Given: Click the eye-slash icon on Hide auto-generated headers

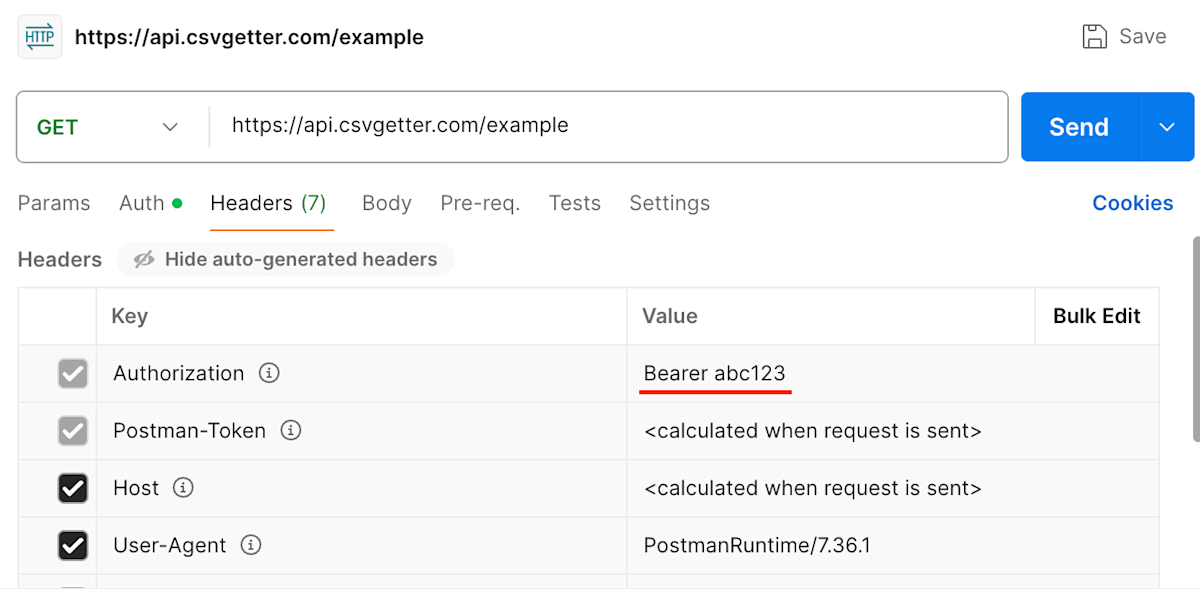Looking at the screenshot, I should 143,259.
